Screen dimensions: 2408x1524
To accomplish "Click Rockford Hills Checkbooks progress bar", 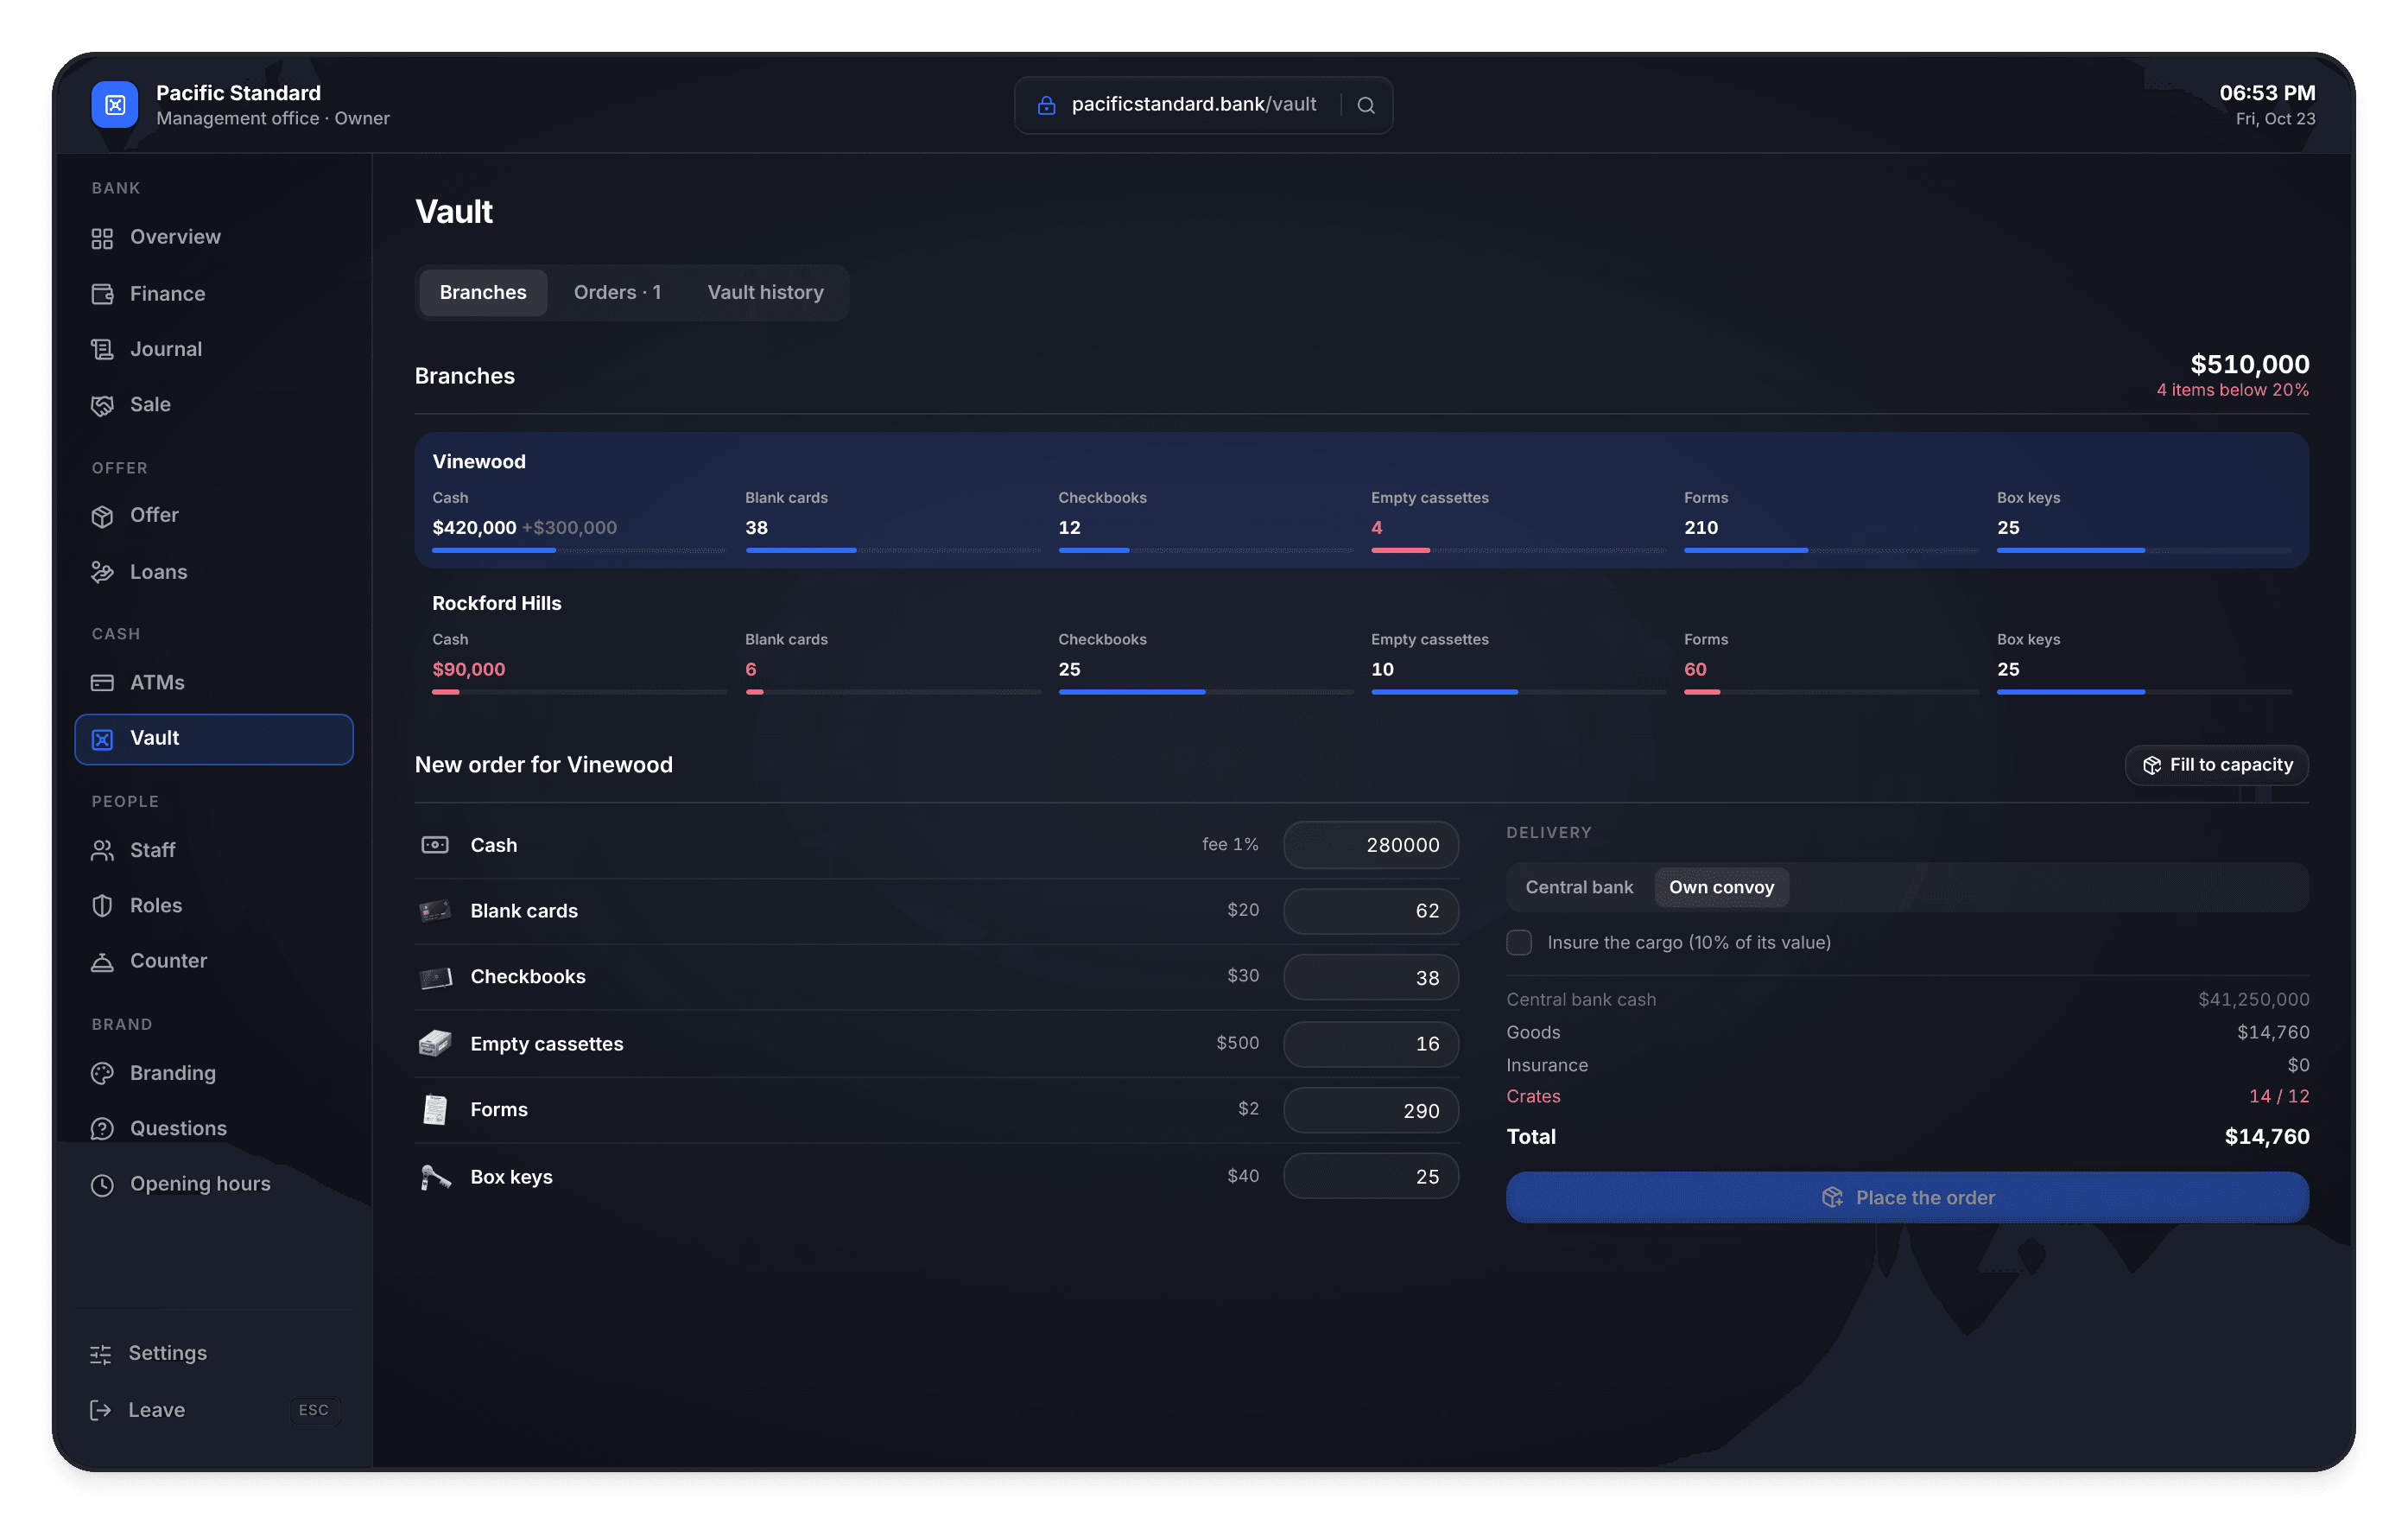I will click(x=1205, y=692).
